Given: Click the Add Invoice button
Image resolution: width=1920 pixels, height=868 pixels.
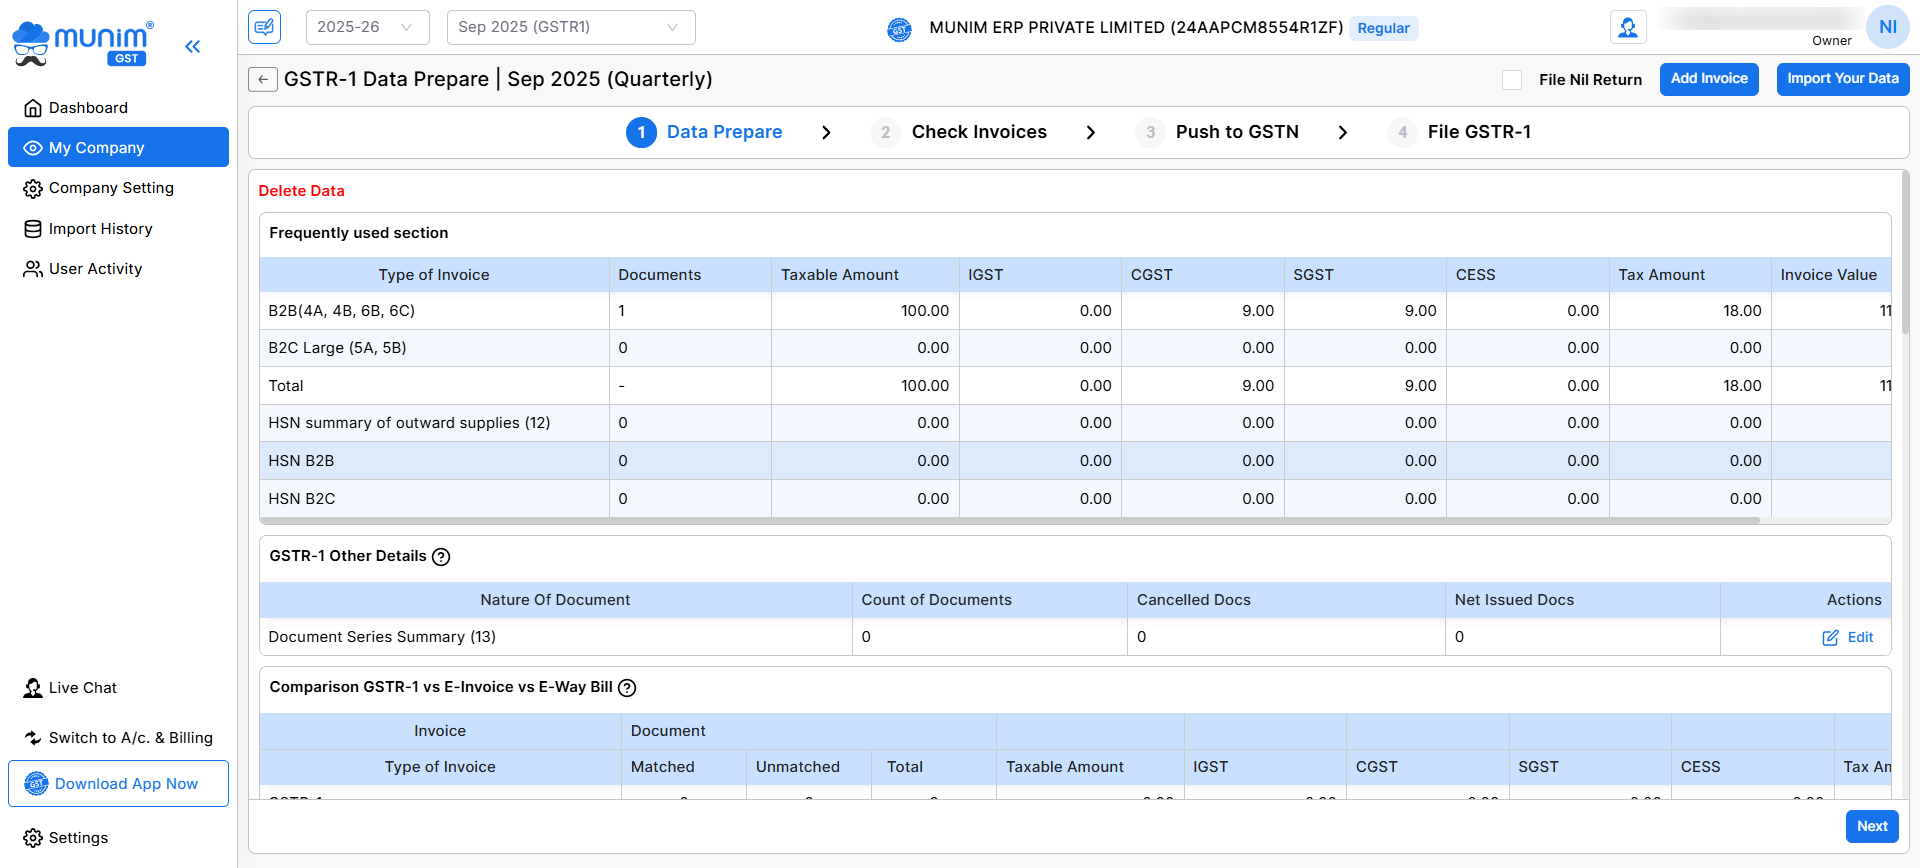Looking at the screenshot, I should click(1709, 79).
